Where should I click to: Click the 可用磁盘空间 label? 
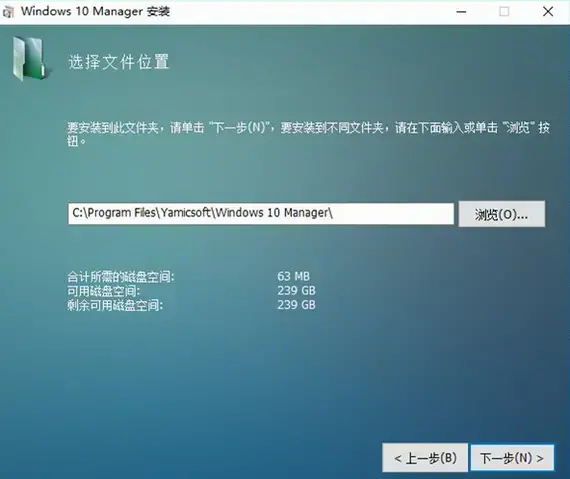coord(104,291)
